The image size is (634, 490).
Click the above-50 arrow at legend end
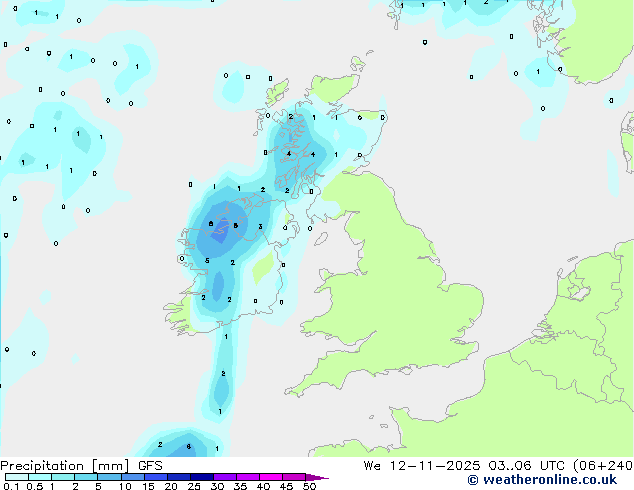[x=317, y=477]
